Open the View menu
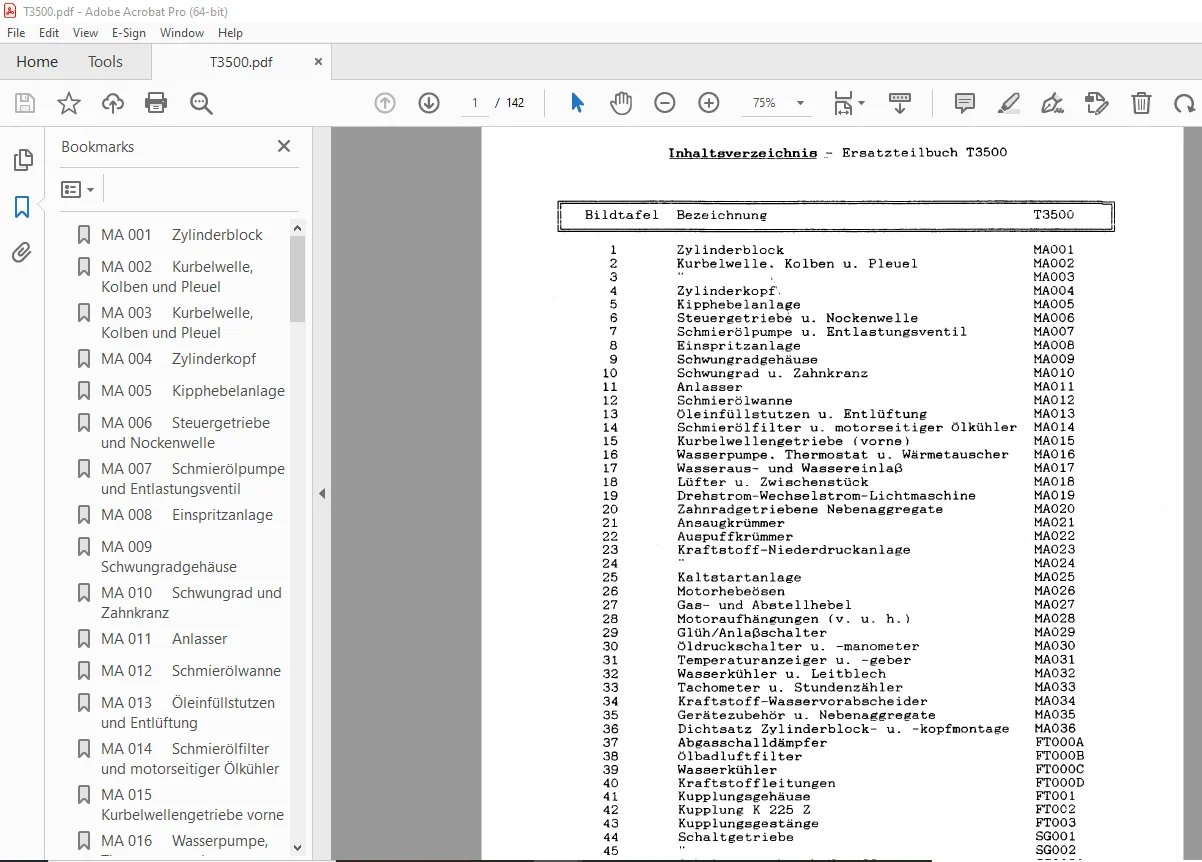 coord(86,33)
